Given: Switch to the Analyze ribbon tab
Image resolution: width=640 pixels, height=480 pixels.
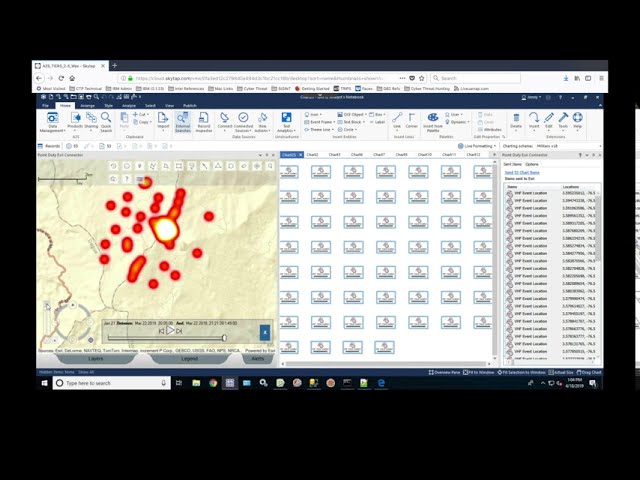Looking at the screenshot, I should (129, 105).
